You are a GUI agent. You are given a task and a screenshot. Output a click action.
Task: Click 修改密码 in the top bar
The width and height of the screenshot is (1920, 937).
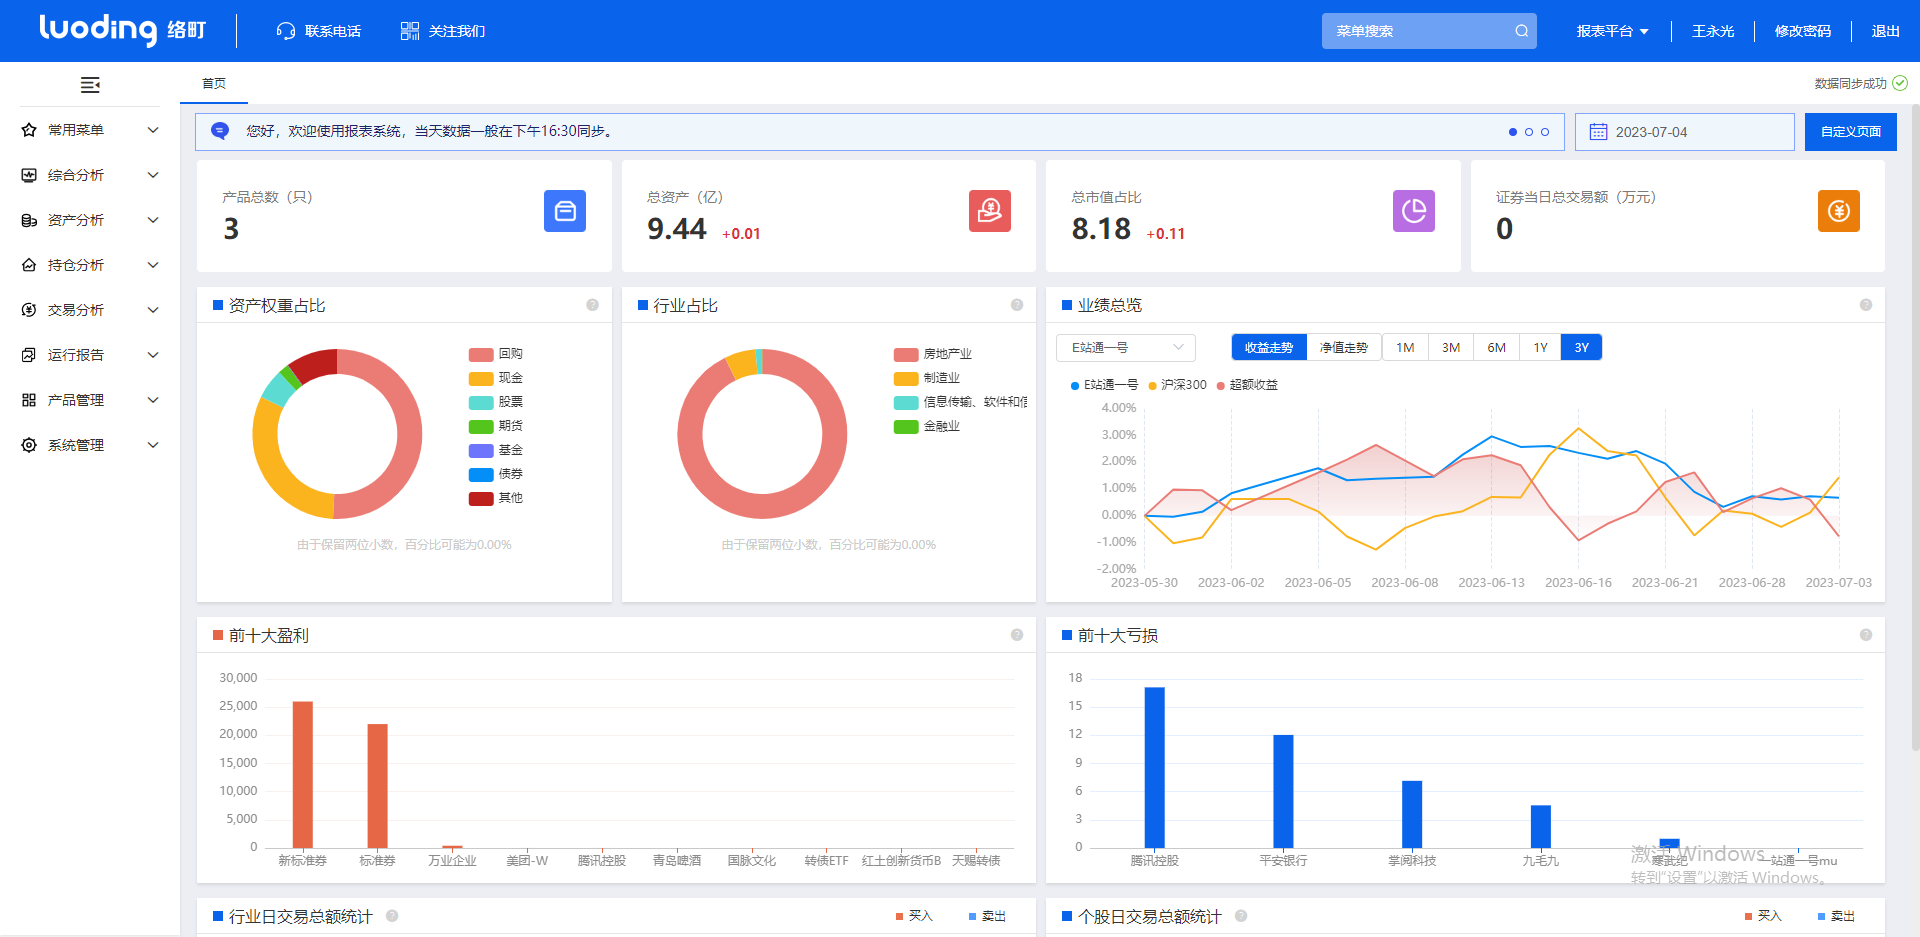click(x=1803, y=31)
